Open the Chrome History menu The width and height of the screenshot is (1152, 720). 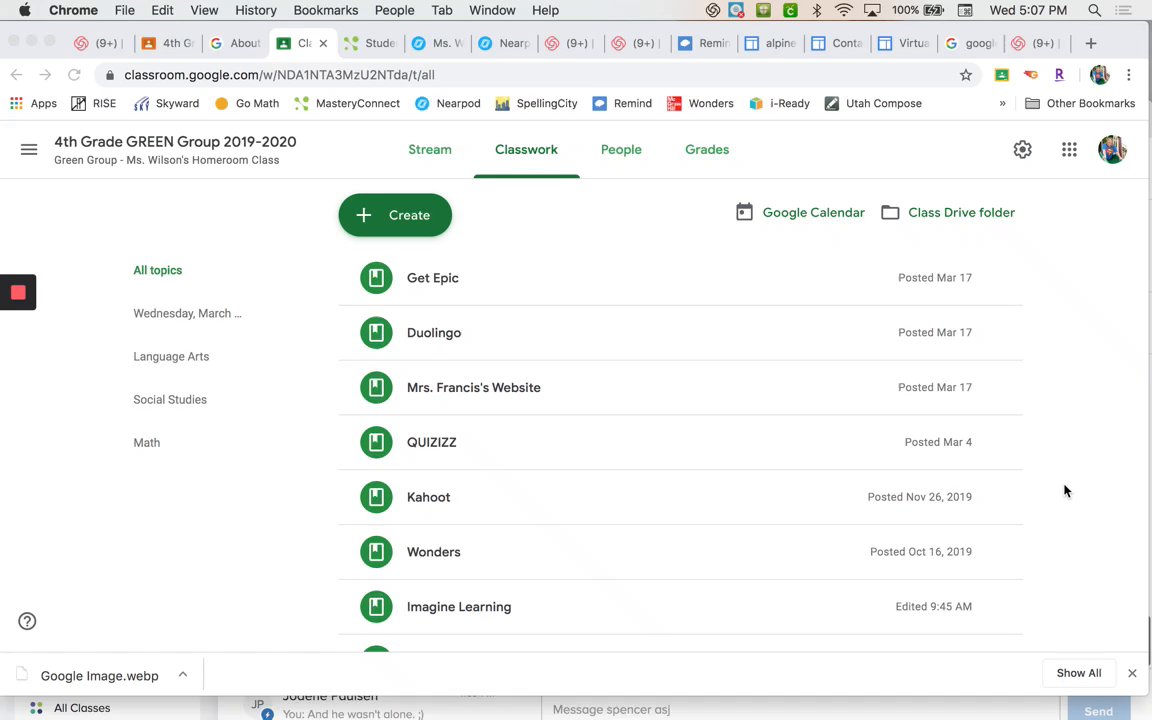[x=256, y=10]
